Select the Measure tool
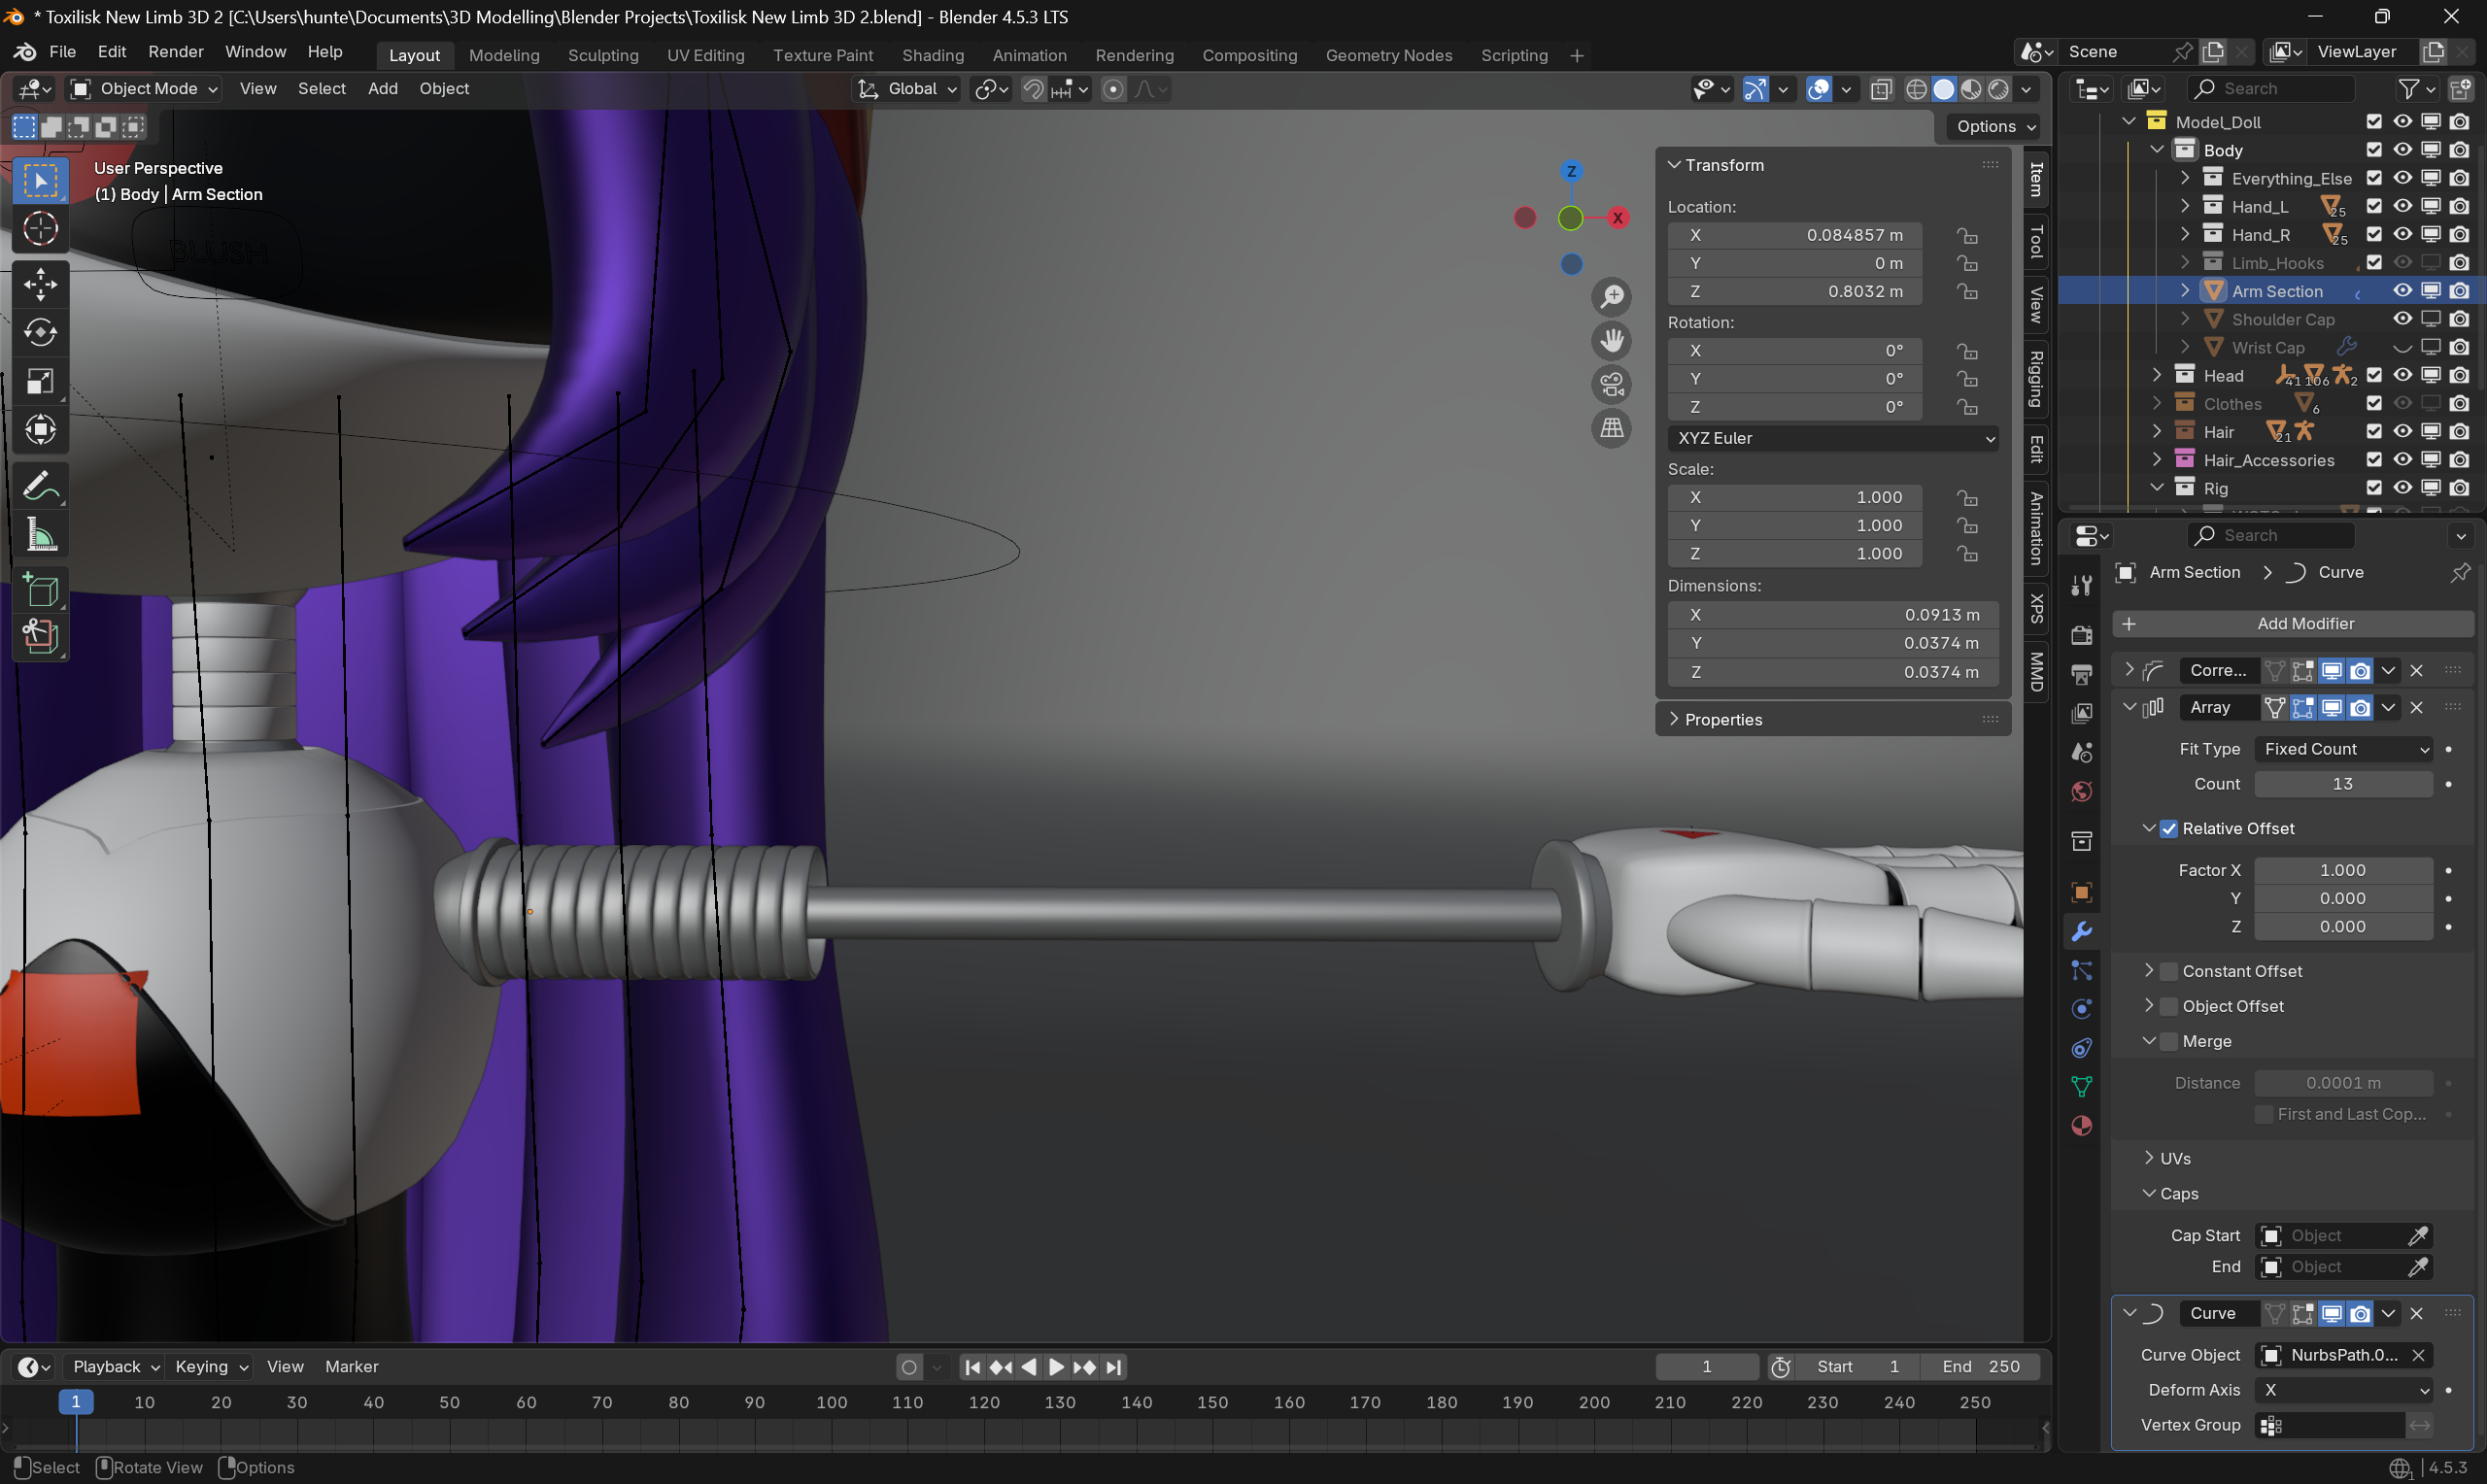The width and height of the screenshot is (2487, 1484). (40, 536)
